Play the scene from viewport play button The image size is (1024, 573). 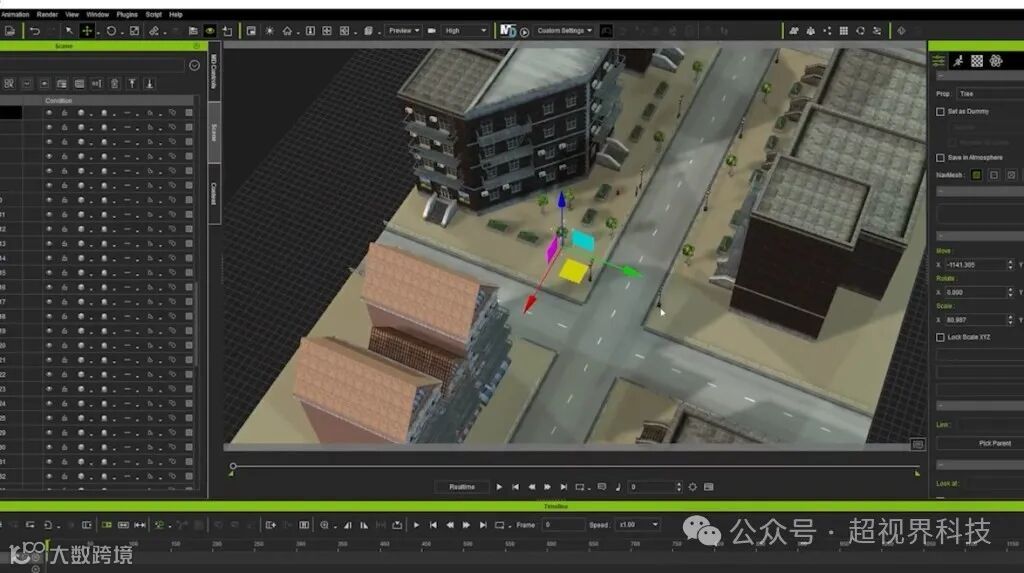point(499,487)
